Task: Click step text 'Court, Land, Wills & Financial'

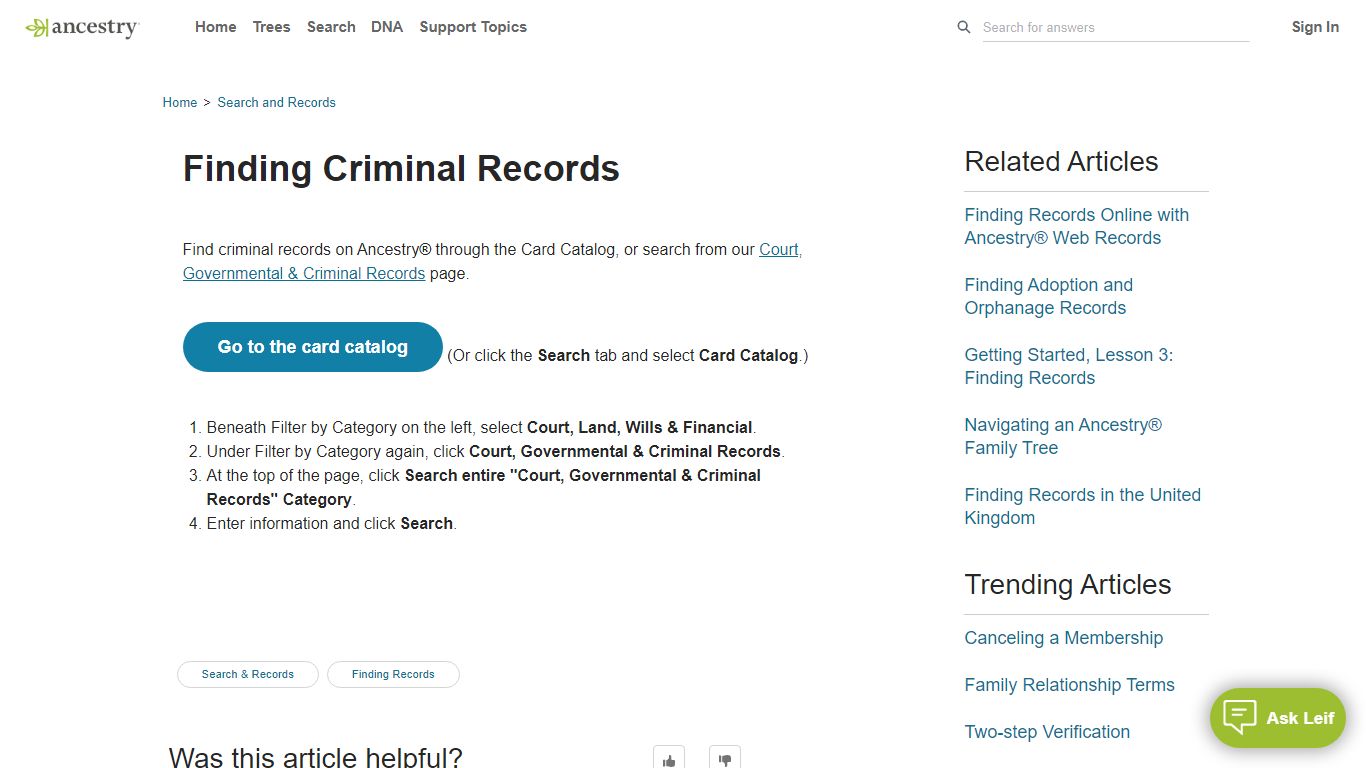Action: coord(639,427)
